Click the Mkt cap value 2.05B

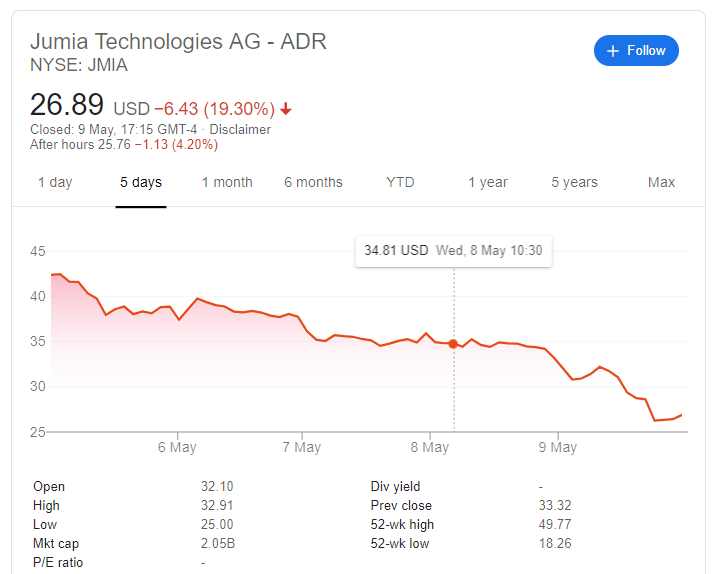pos(217,543)
